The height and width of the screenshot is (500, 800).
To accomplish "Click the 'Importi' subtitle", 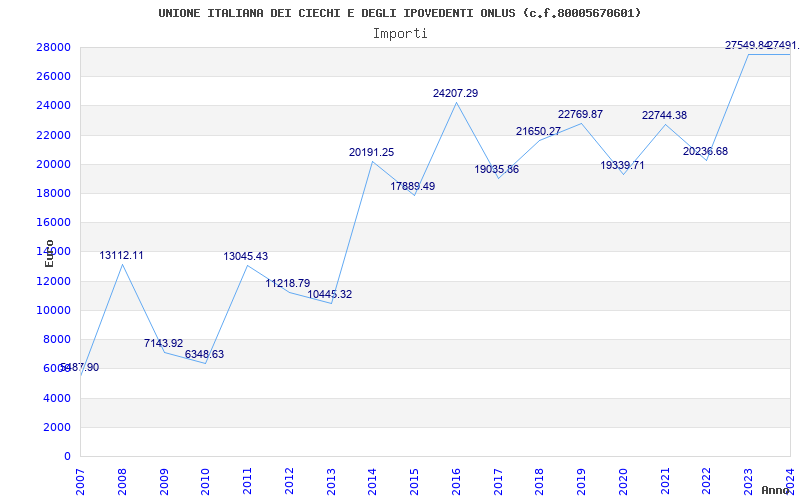I will tap(400, 34).
